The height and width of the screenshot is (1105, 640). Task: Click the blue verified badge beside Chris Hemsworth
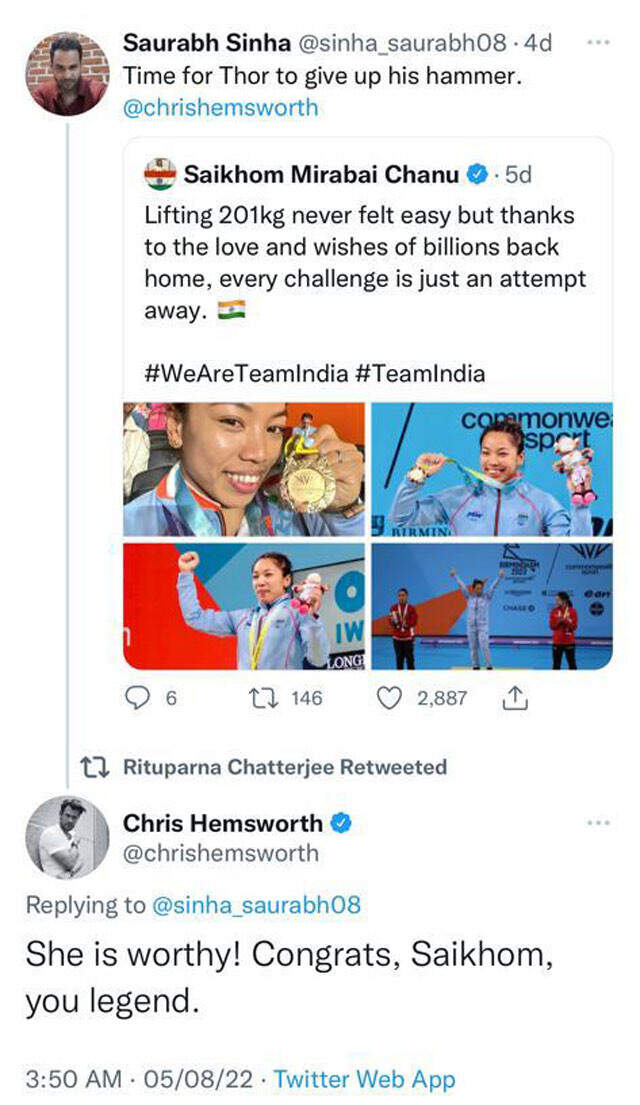click(342, 822)
